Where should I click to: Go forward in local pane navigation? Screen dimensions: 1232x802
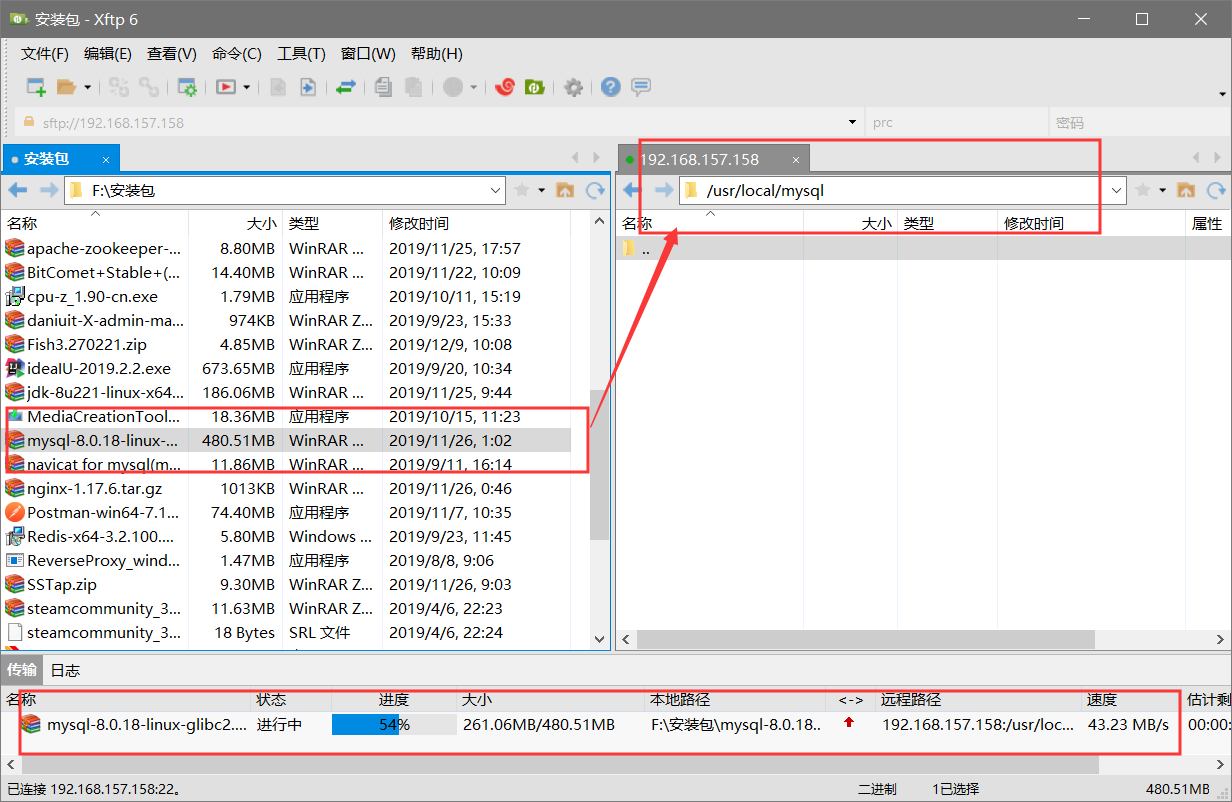(x=48, y=190)
